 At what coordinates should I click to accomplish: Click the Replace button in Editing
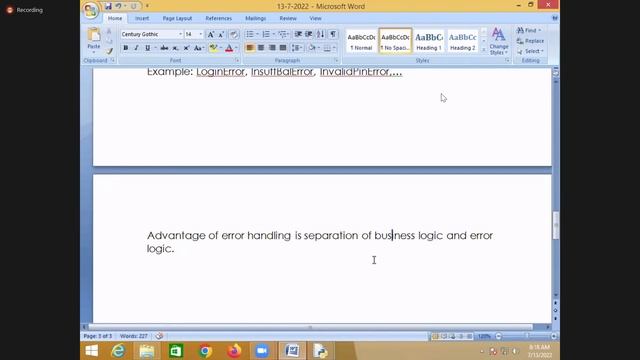pos(530,41)
